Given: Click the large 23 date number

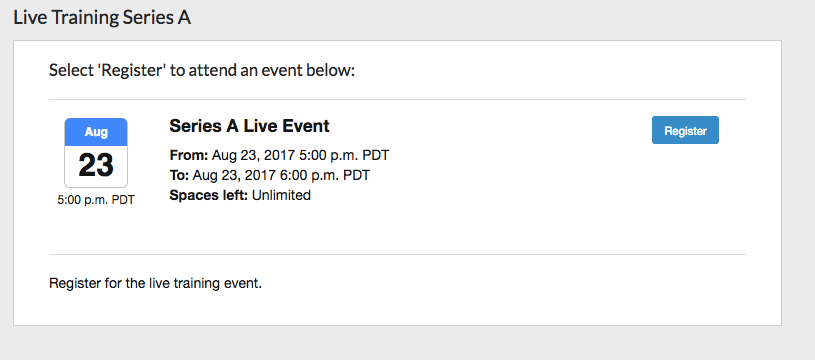Looking at the screenshot, I should pyautogui.click(x=96, y=166).
